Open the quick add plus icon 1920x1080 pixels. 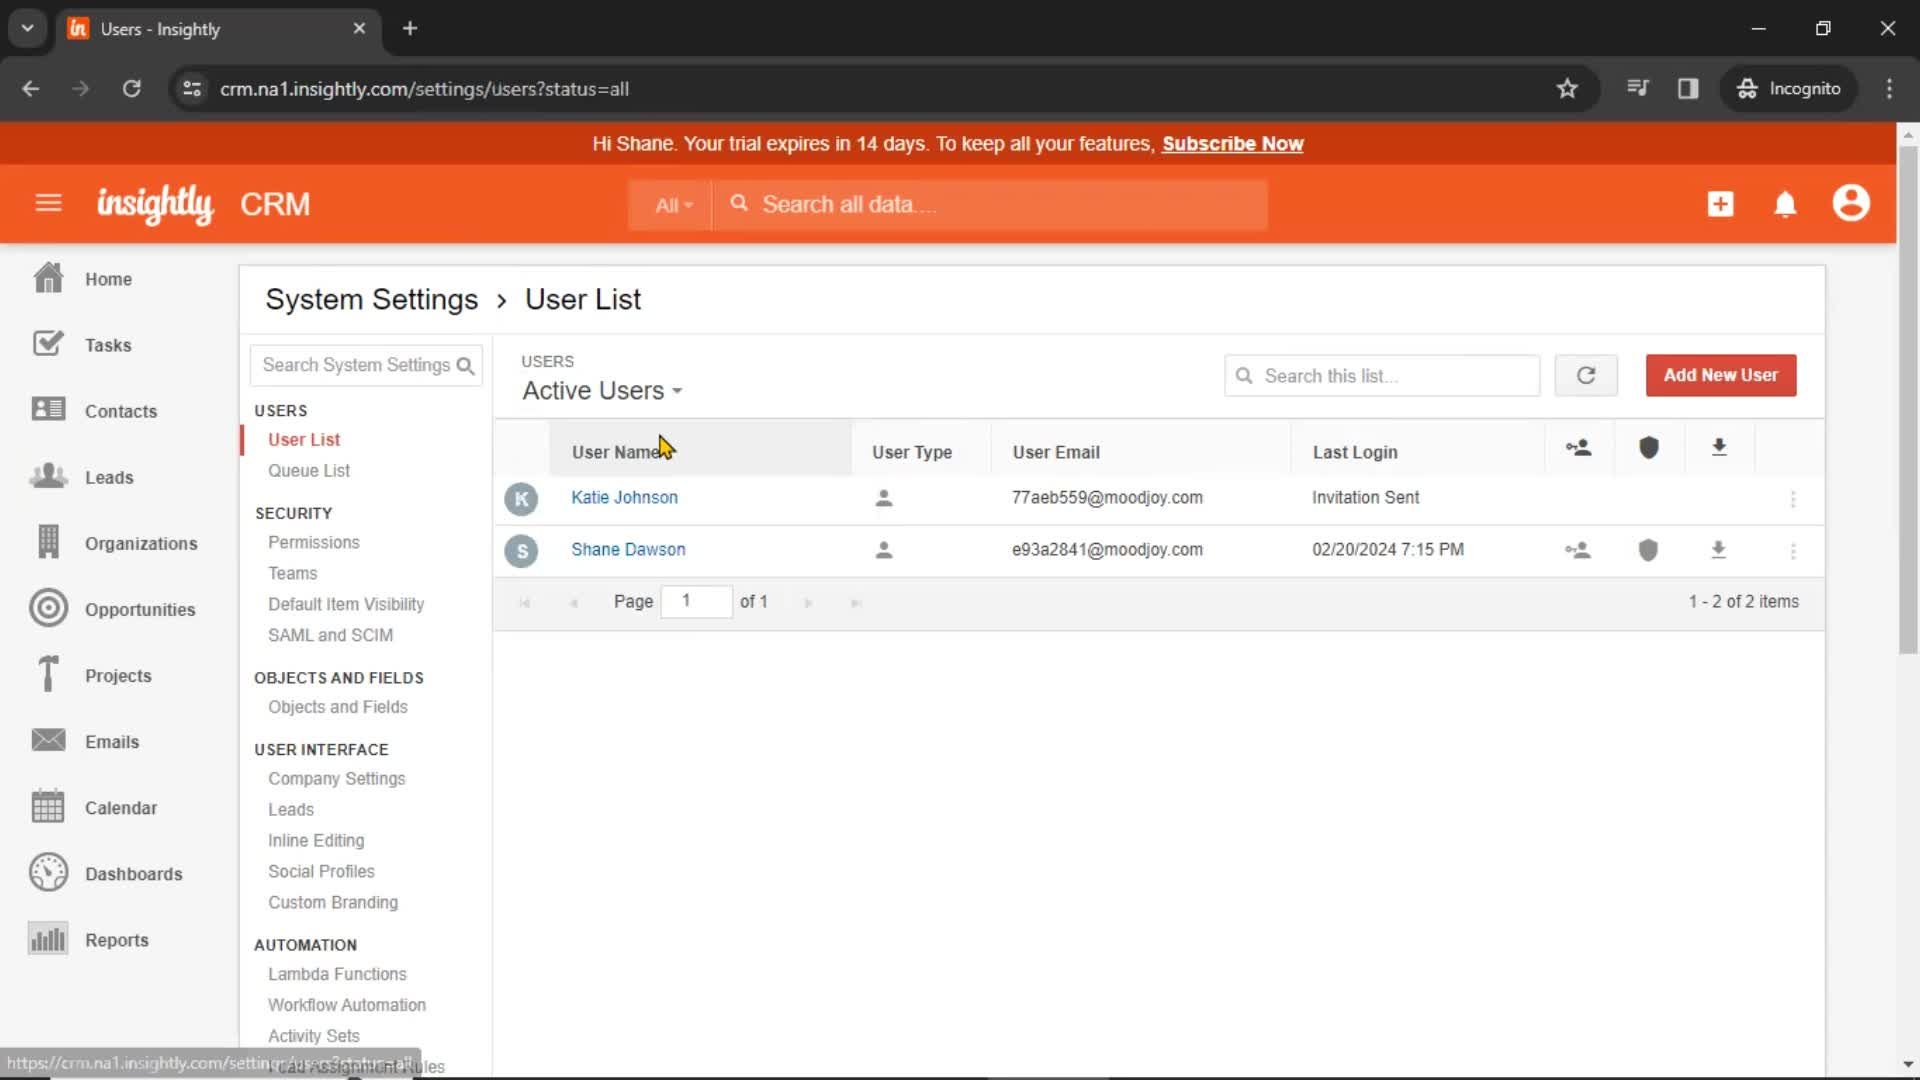click(1720, 204)
